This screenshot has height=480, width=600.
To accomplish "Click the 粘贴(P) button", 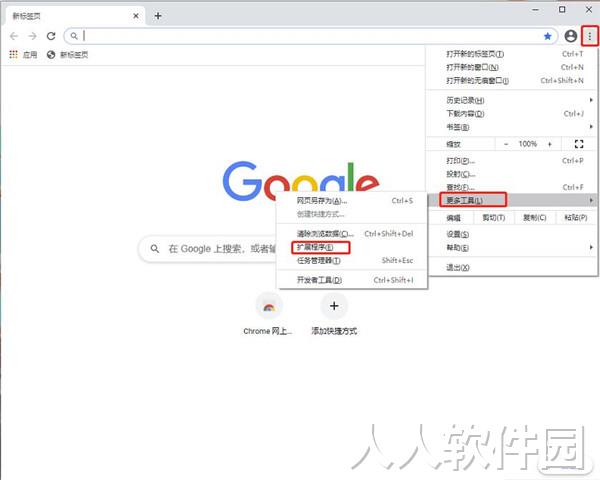I will click(x=576, y=218).
